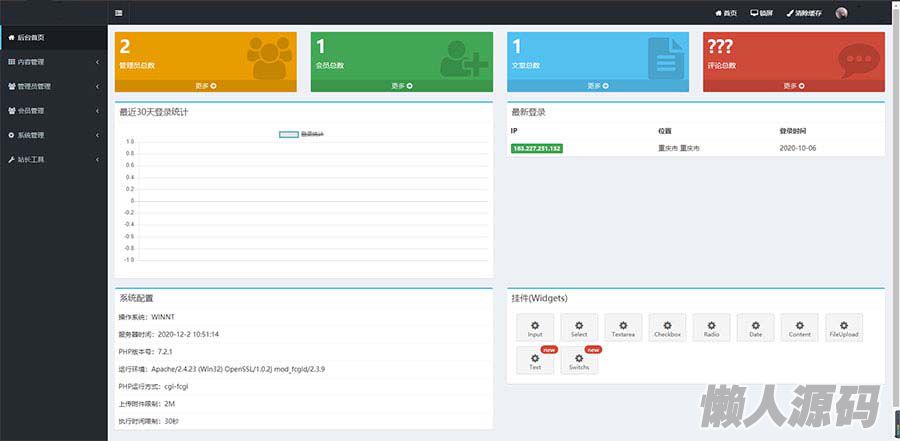Screen dimensions: 900x441
Task: Open the Checkbox widget tile
Action: [x=667, y=328]
